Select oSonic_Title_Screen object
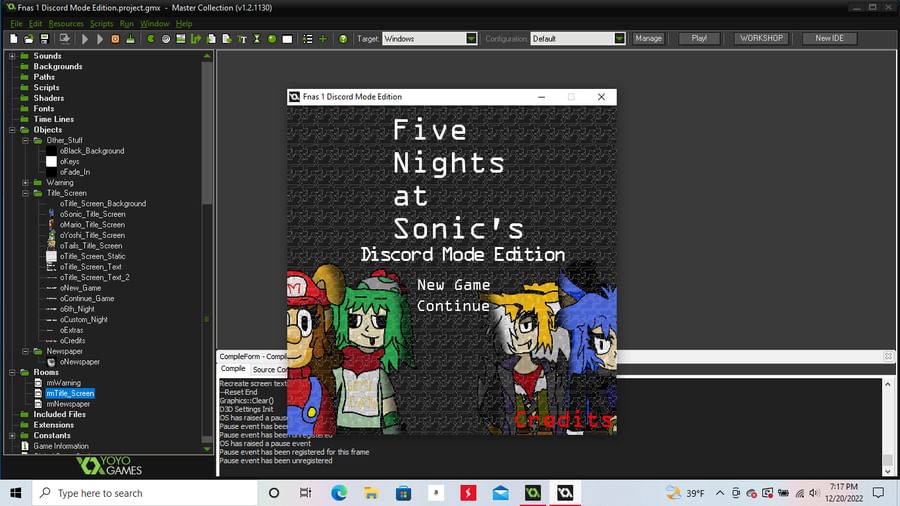The width and height of the screenshot is (900, 506). [x=92, y=214]
